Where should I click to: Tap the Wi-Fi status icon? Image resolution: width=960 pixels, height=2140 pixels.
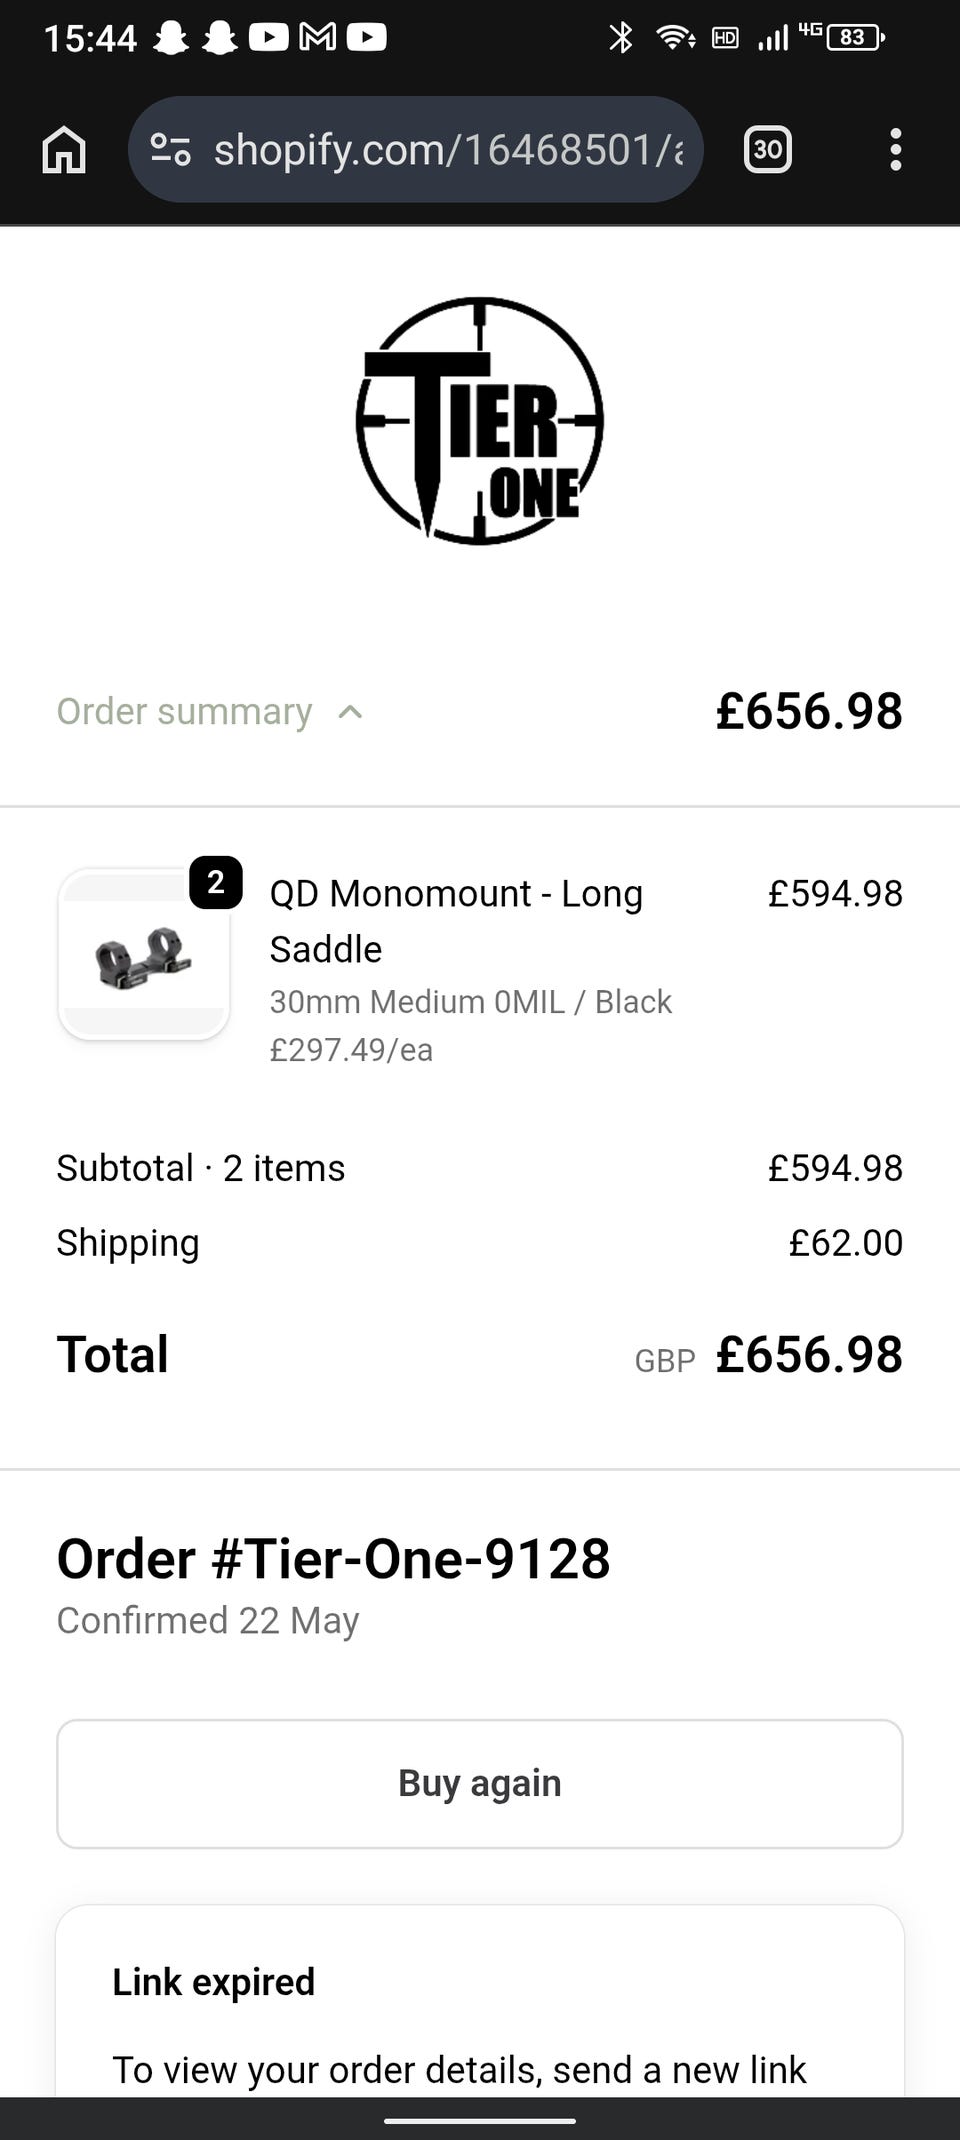[x=676, y=38]
